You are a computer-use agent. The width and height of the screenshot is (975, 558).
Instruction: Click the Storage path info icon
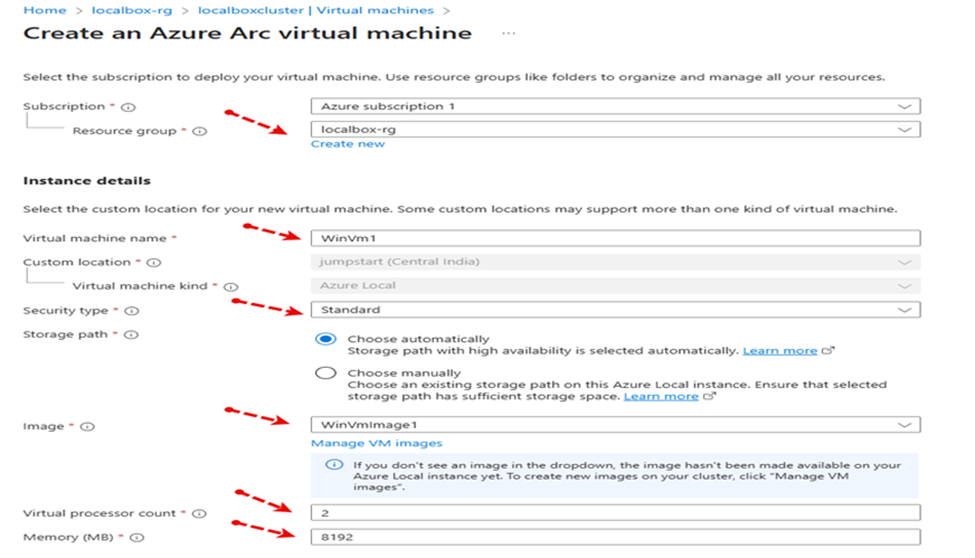pyautogui.click(x=131, y=335)
